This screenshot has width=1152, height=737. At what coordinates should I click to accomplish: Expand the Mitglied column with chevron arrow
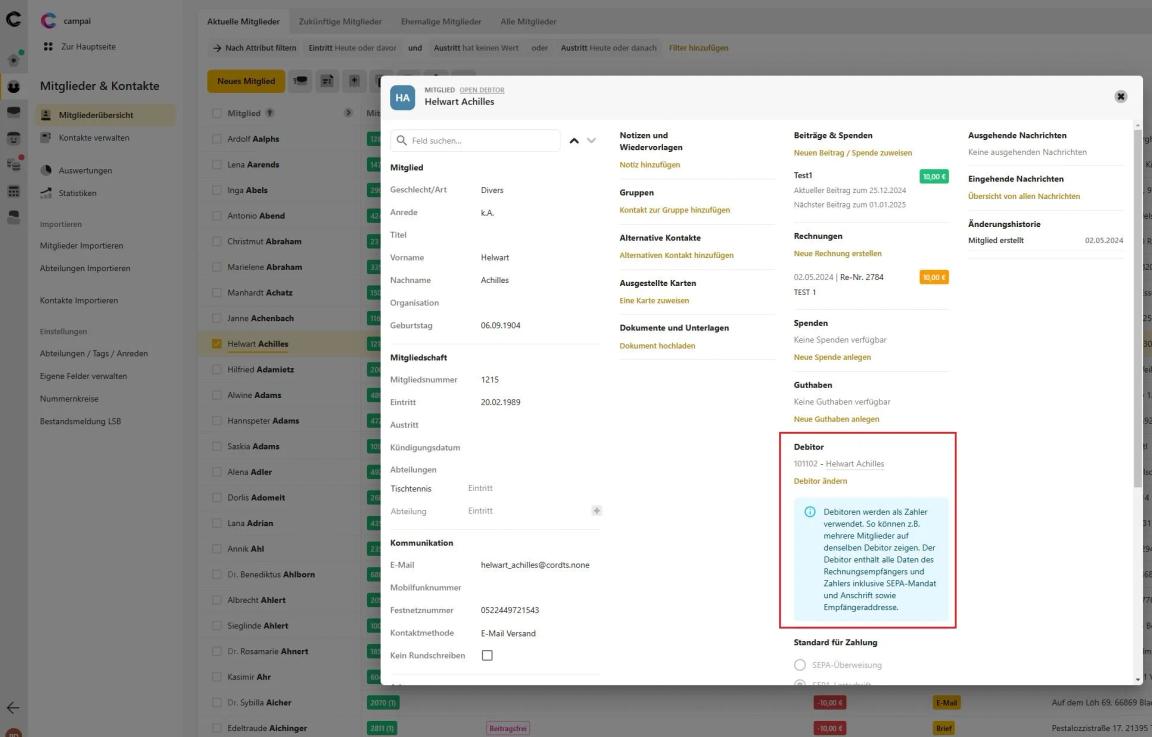(x=348, y=113)
